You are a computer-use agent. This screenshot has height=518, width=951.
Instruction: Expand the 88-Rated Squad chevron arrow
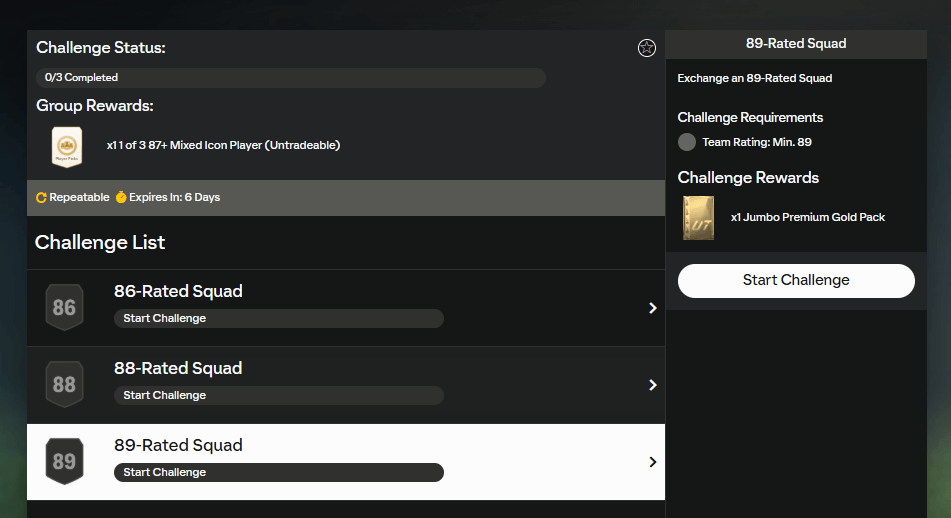pos(653,385)
